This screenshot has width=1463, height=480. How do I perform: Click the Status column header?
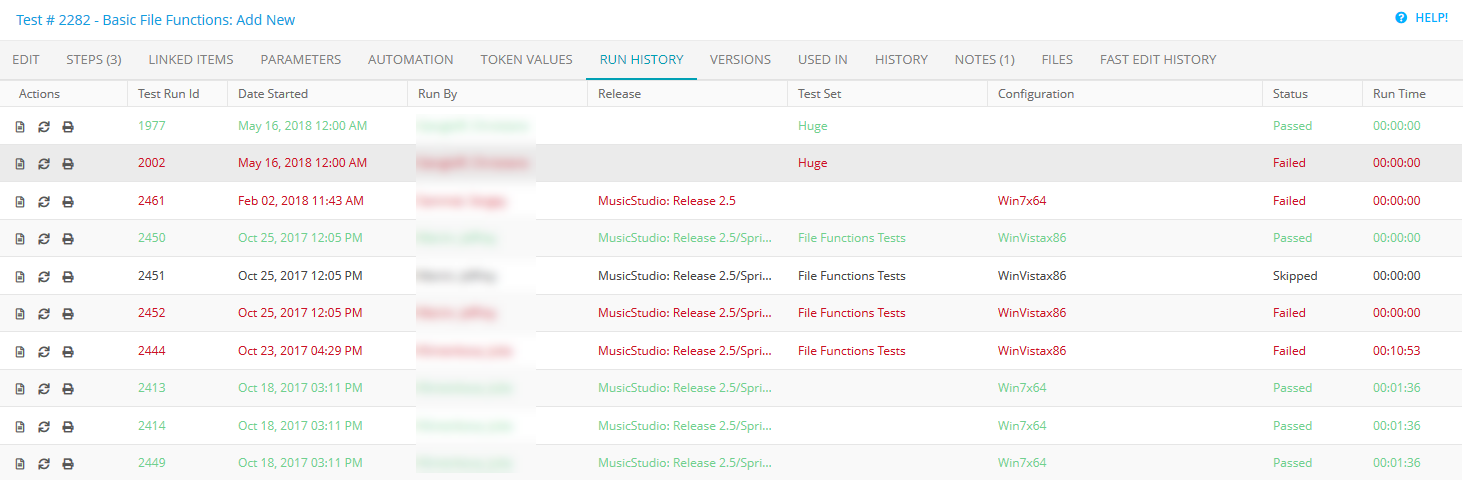1290,94
